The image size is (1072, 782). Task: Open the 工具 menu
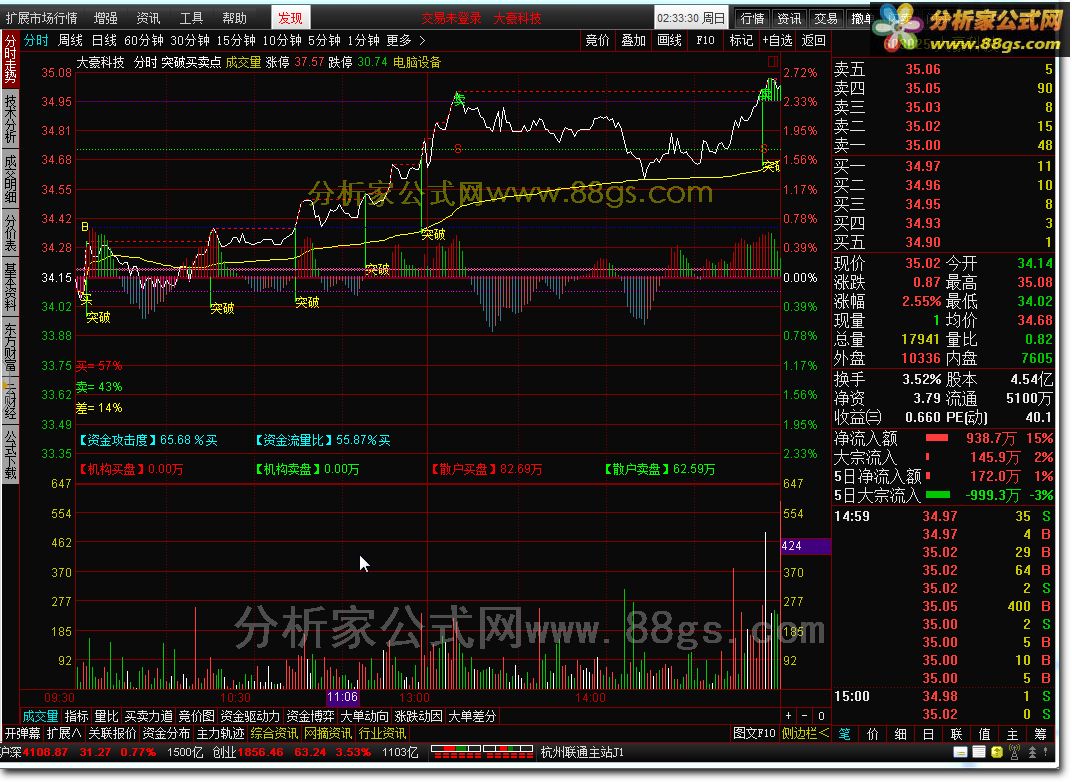coord(191,18)
